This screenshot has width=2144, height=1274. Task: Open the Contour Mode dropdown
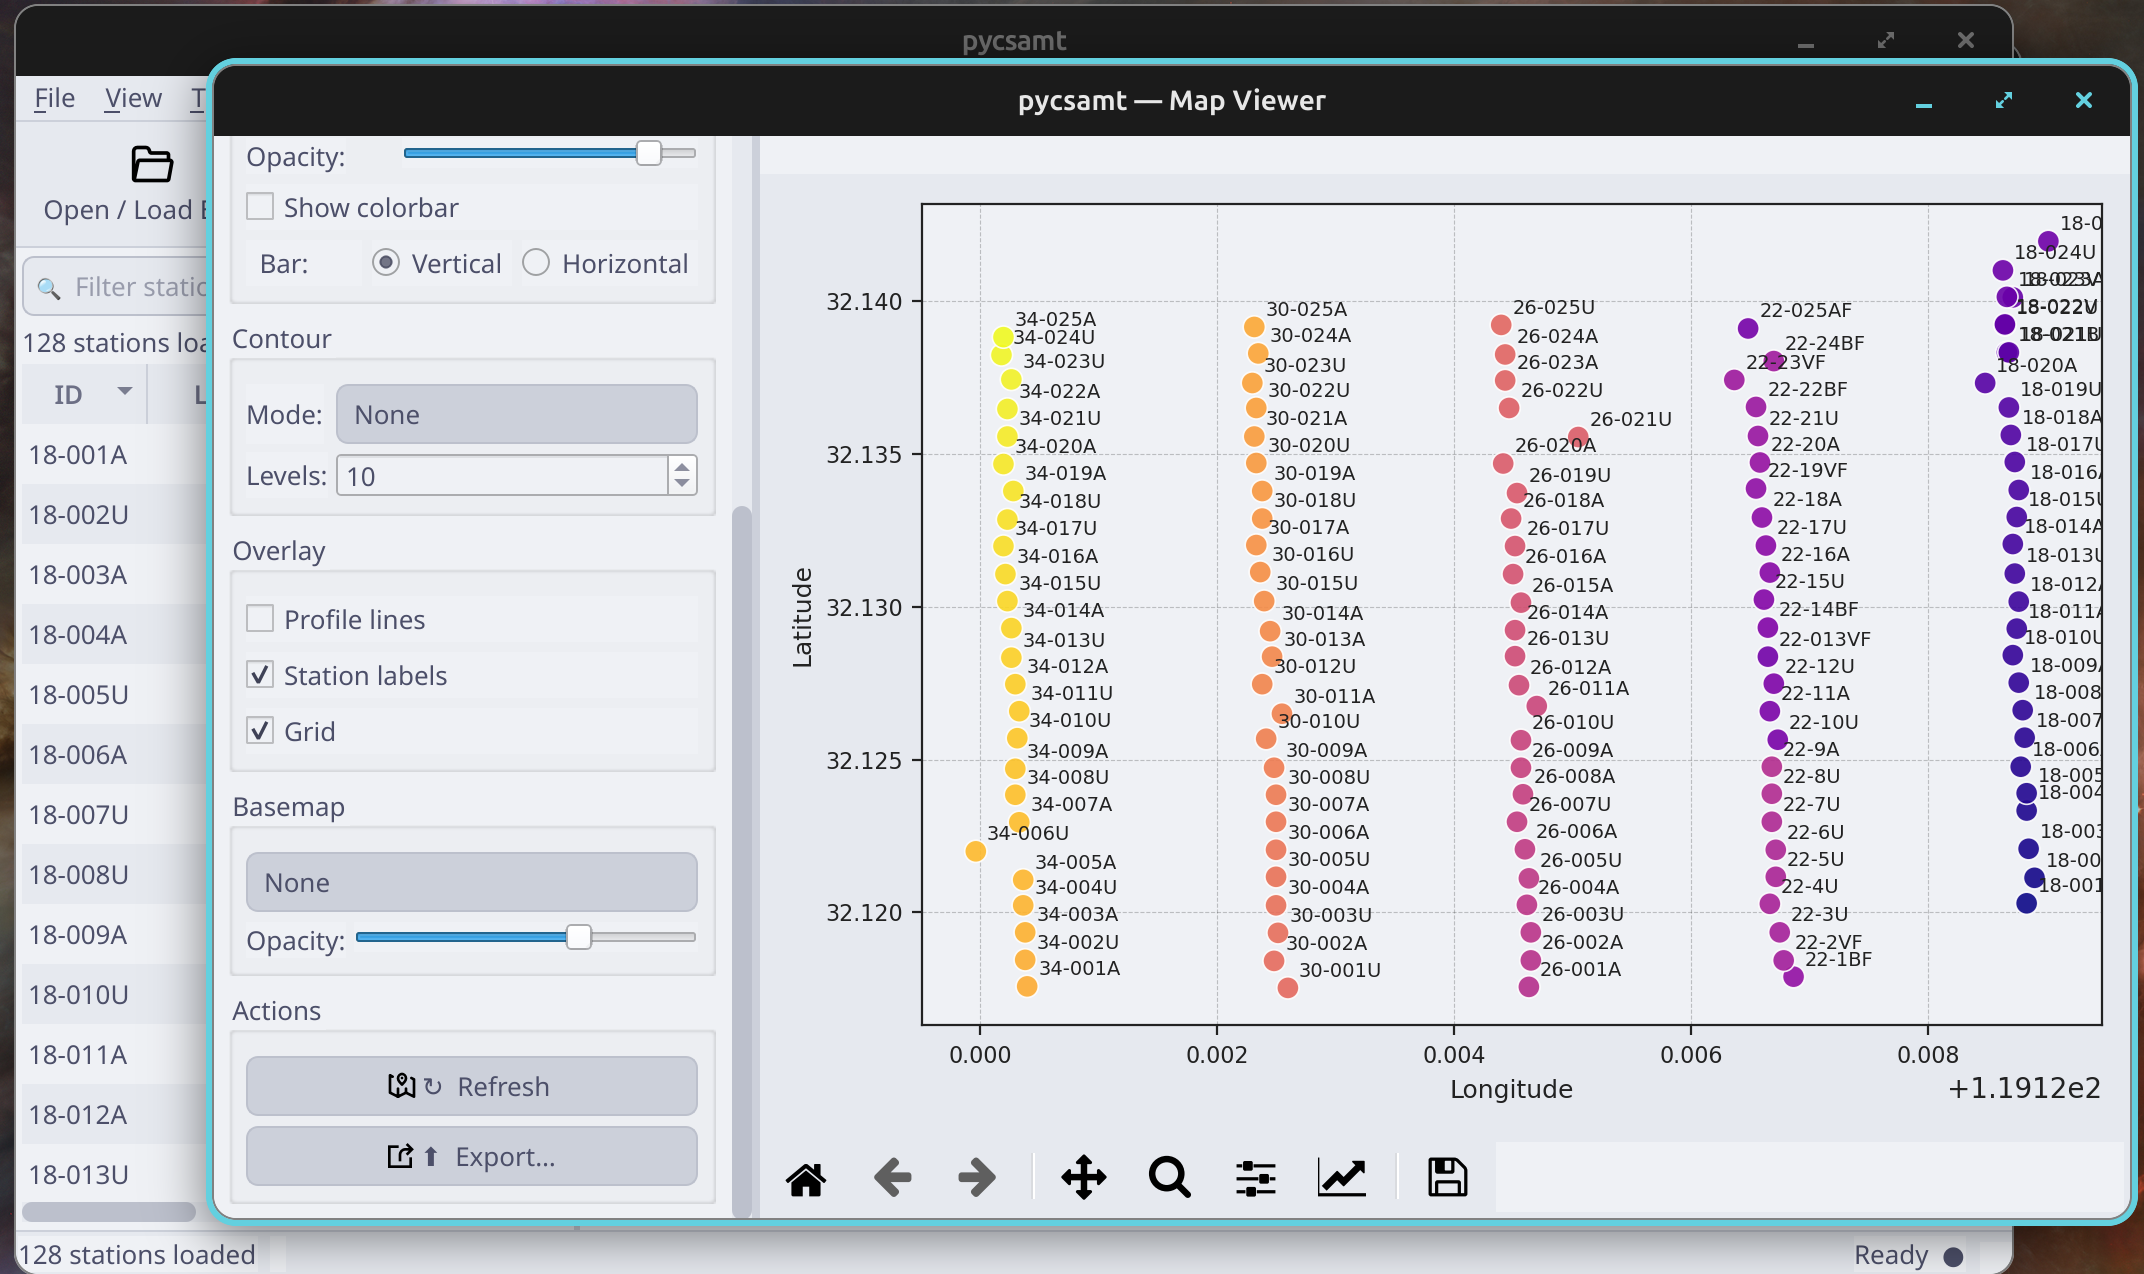coord(516,415)
